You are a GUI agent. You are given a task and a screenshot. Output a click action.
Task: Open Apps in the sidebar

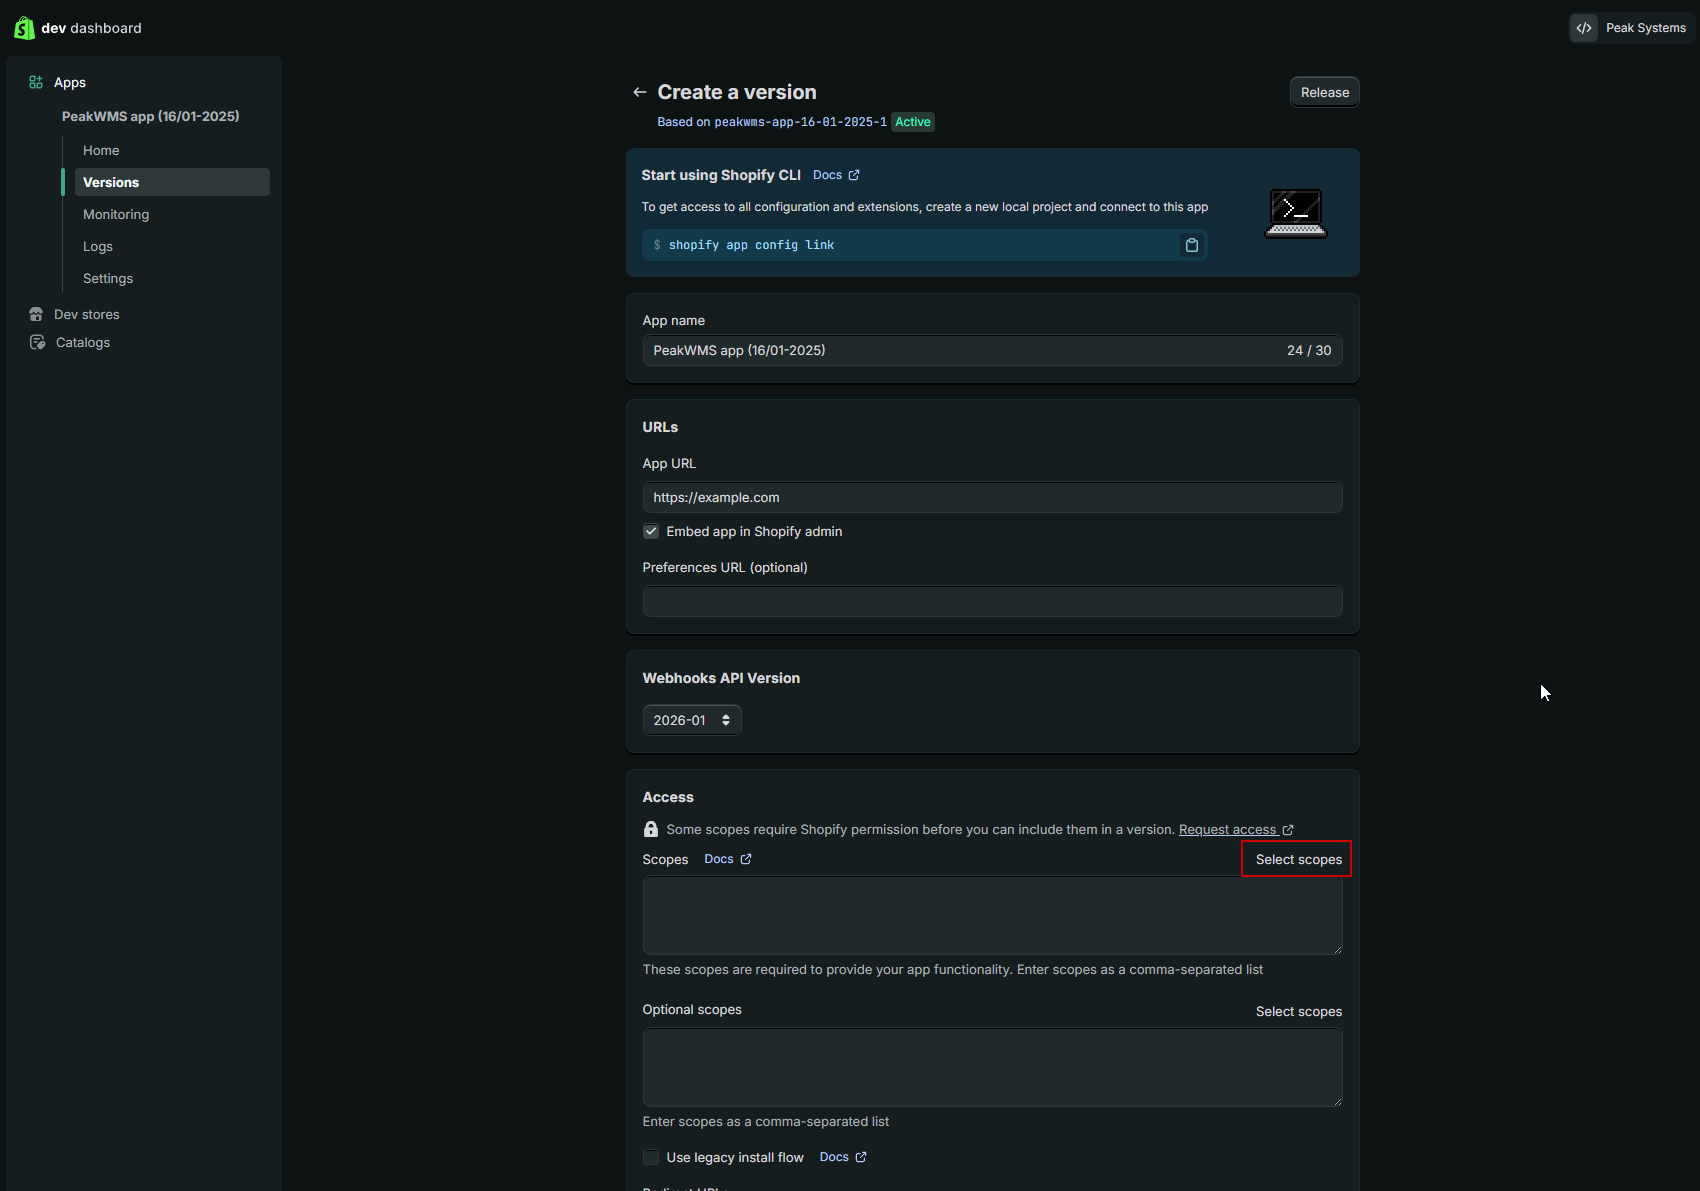click(70, 82)
